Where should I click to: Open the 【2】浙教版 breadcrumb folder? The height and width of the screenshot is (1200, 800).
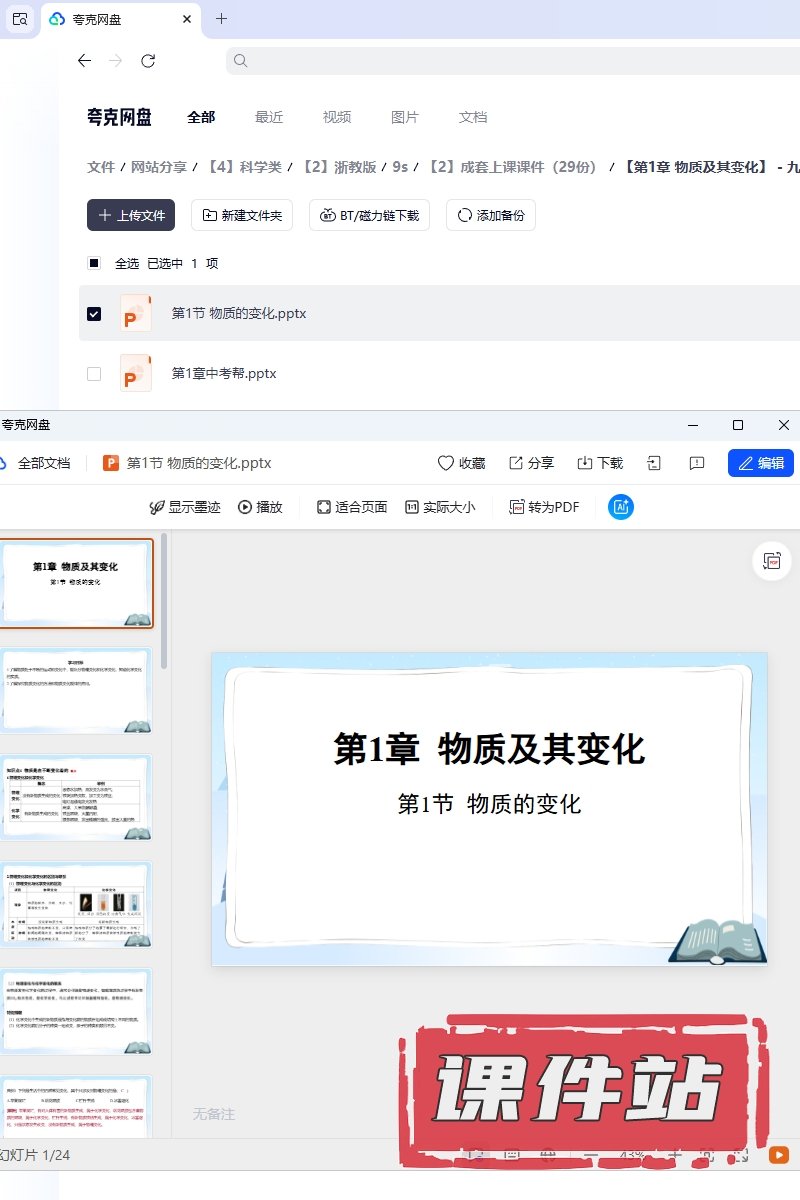339,167
